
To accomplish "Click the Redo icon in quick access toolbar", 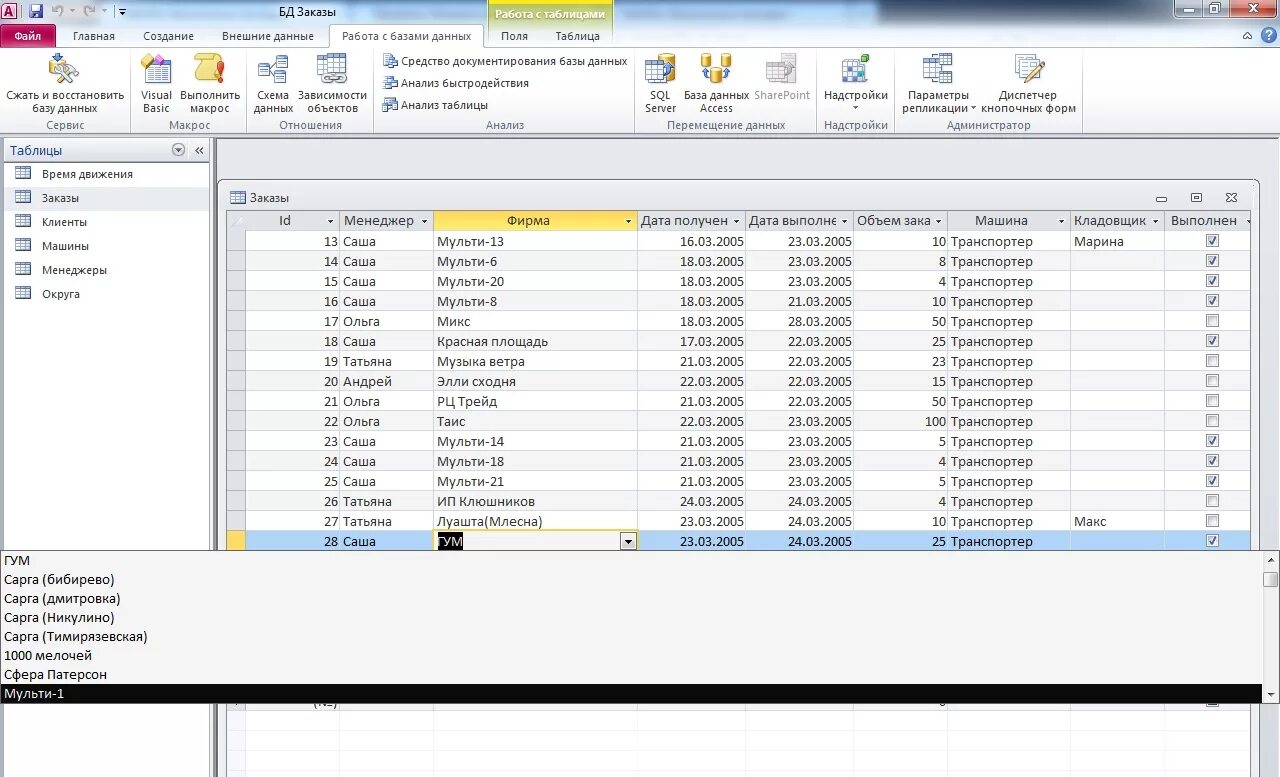I will [89, 11].
